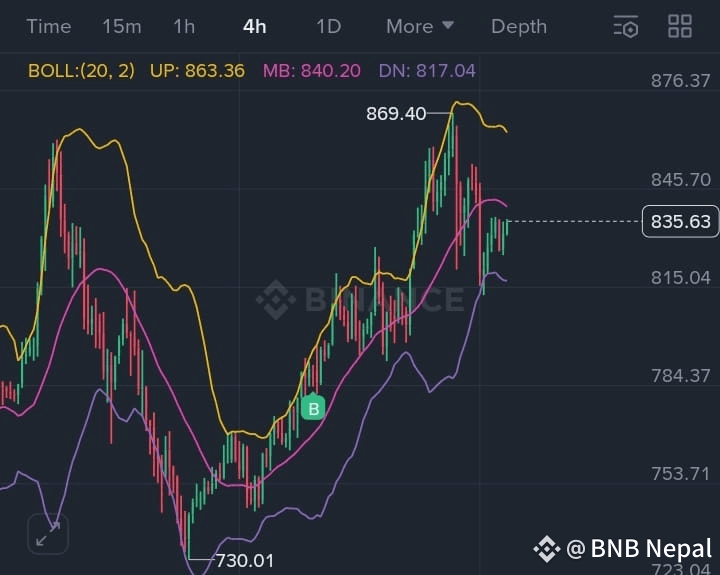720x575 pixels.
Task: Expand chart to fullscreen with arrows icon
Action: pos(48,534)
